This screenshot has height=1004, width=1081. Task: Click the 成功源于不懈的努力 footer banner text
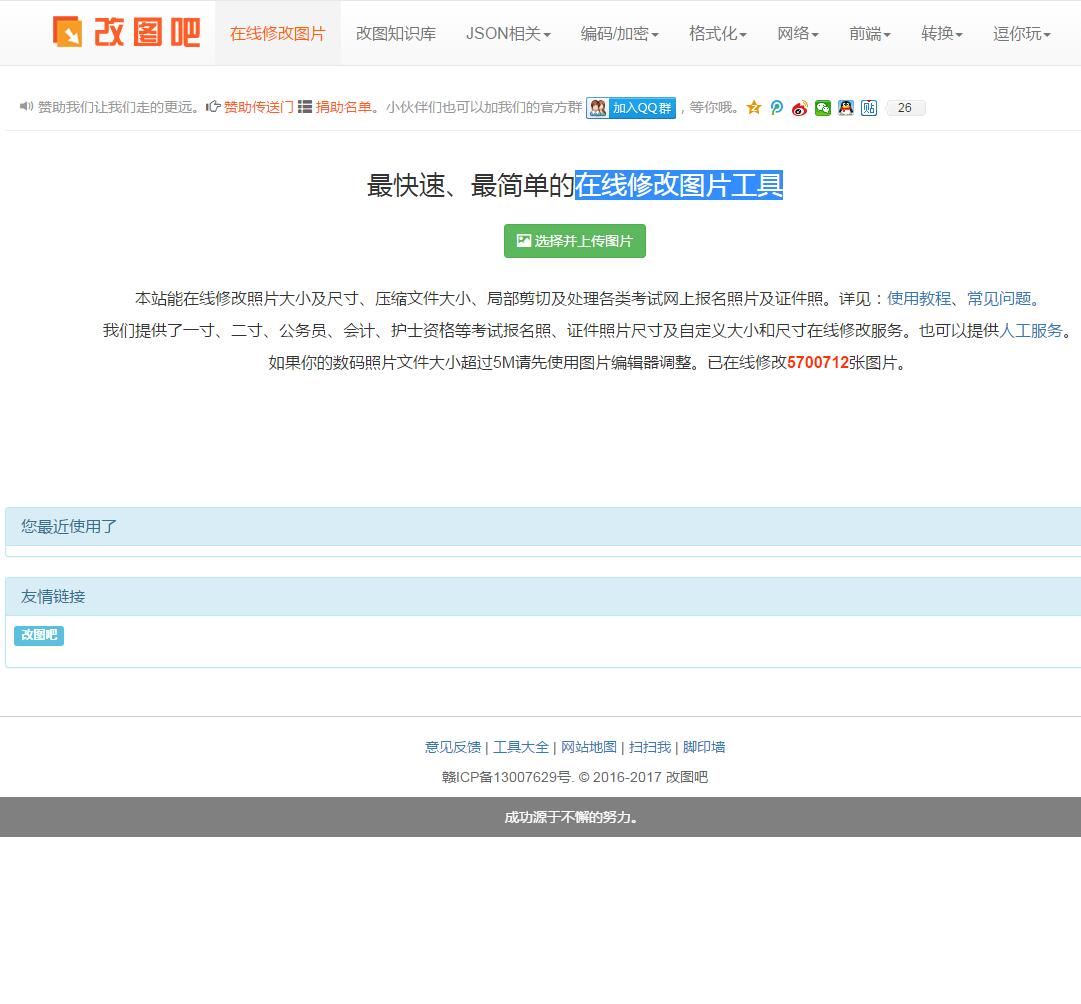tap(571, 817)
